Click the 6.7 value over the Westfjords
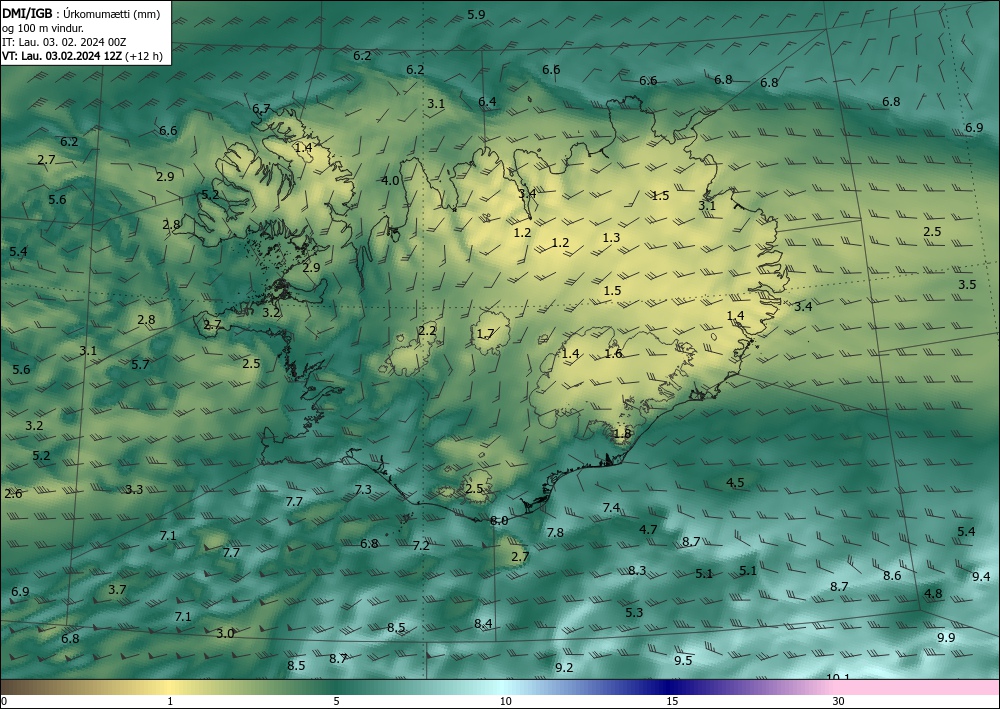 point(261,108)
